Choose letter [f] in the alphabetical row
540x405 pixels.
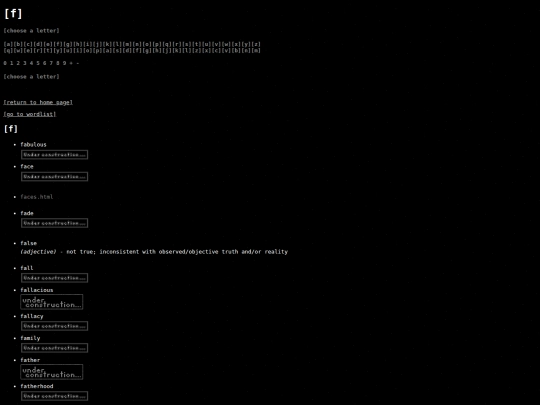click(58, 44)
